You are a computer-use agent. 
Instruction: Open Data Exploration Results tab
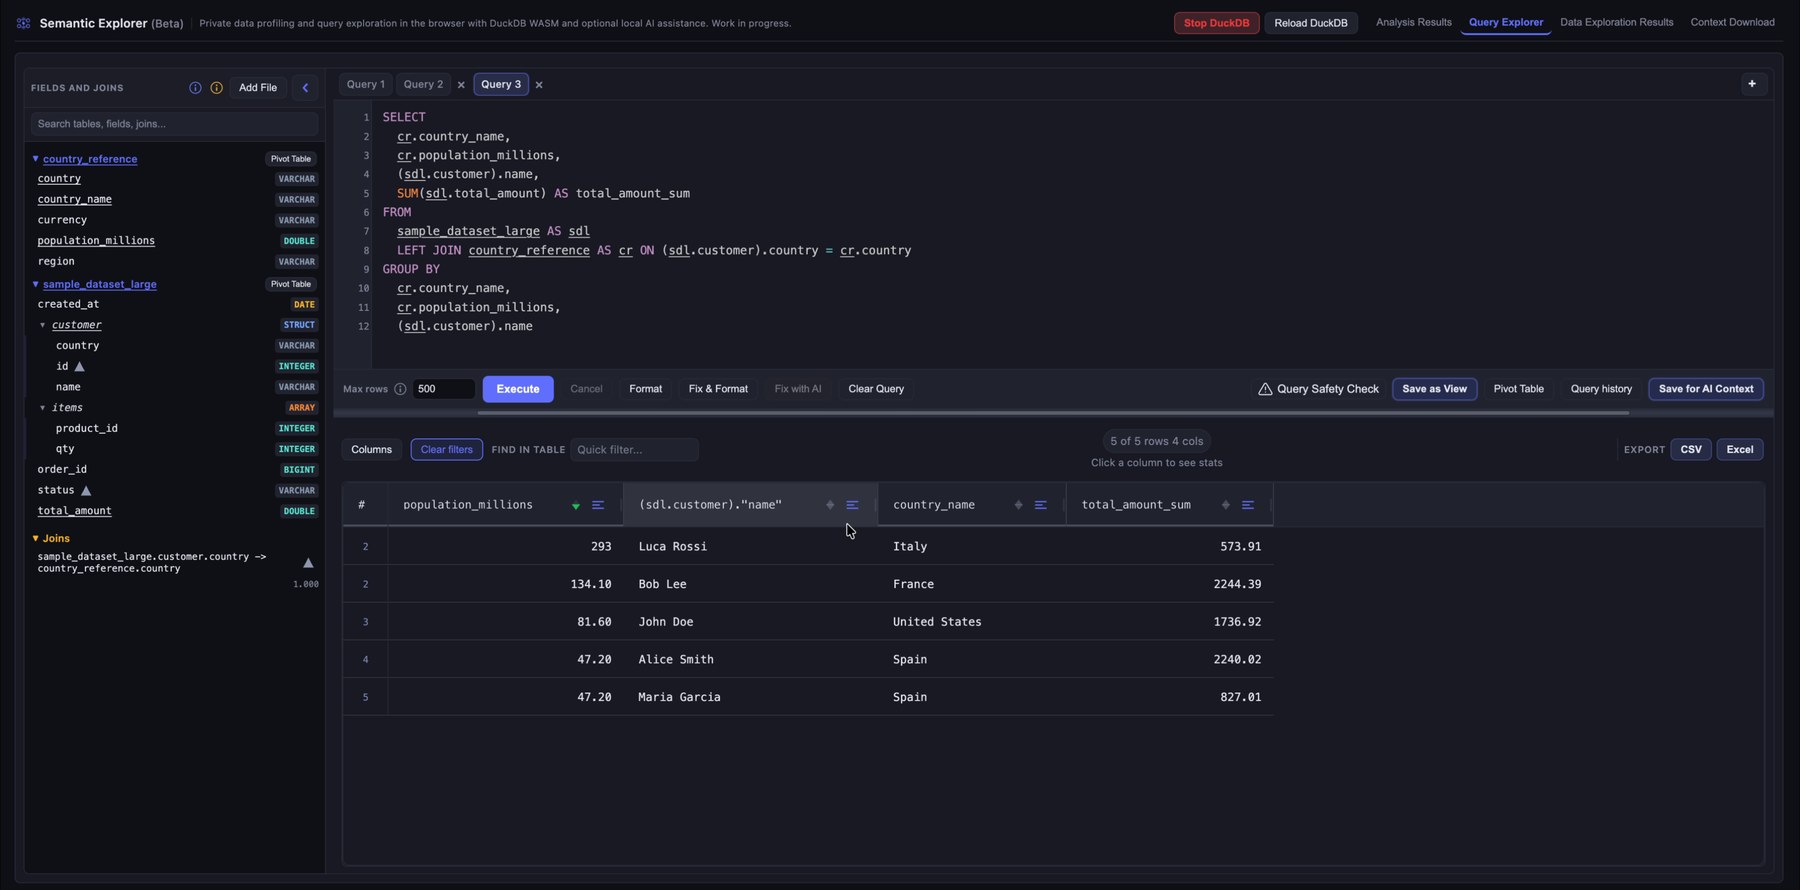tap(1616, 22)
